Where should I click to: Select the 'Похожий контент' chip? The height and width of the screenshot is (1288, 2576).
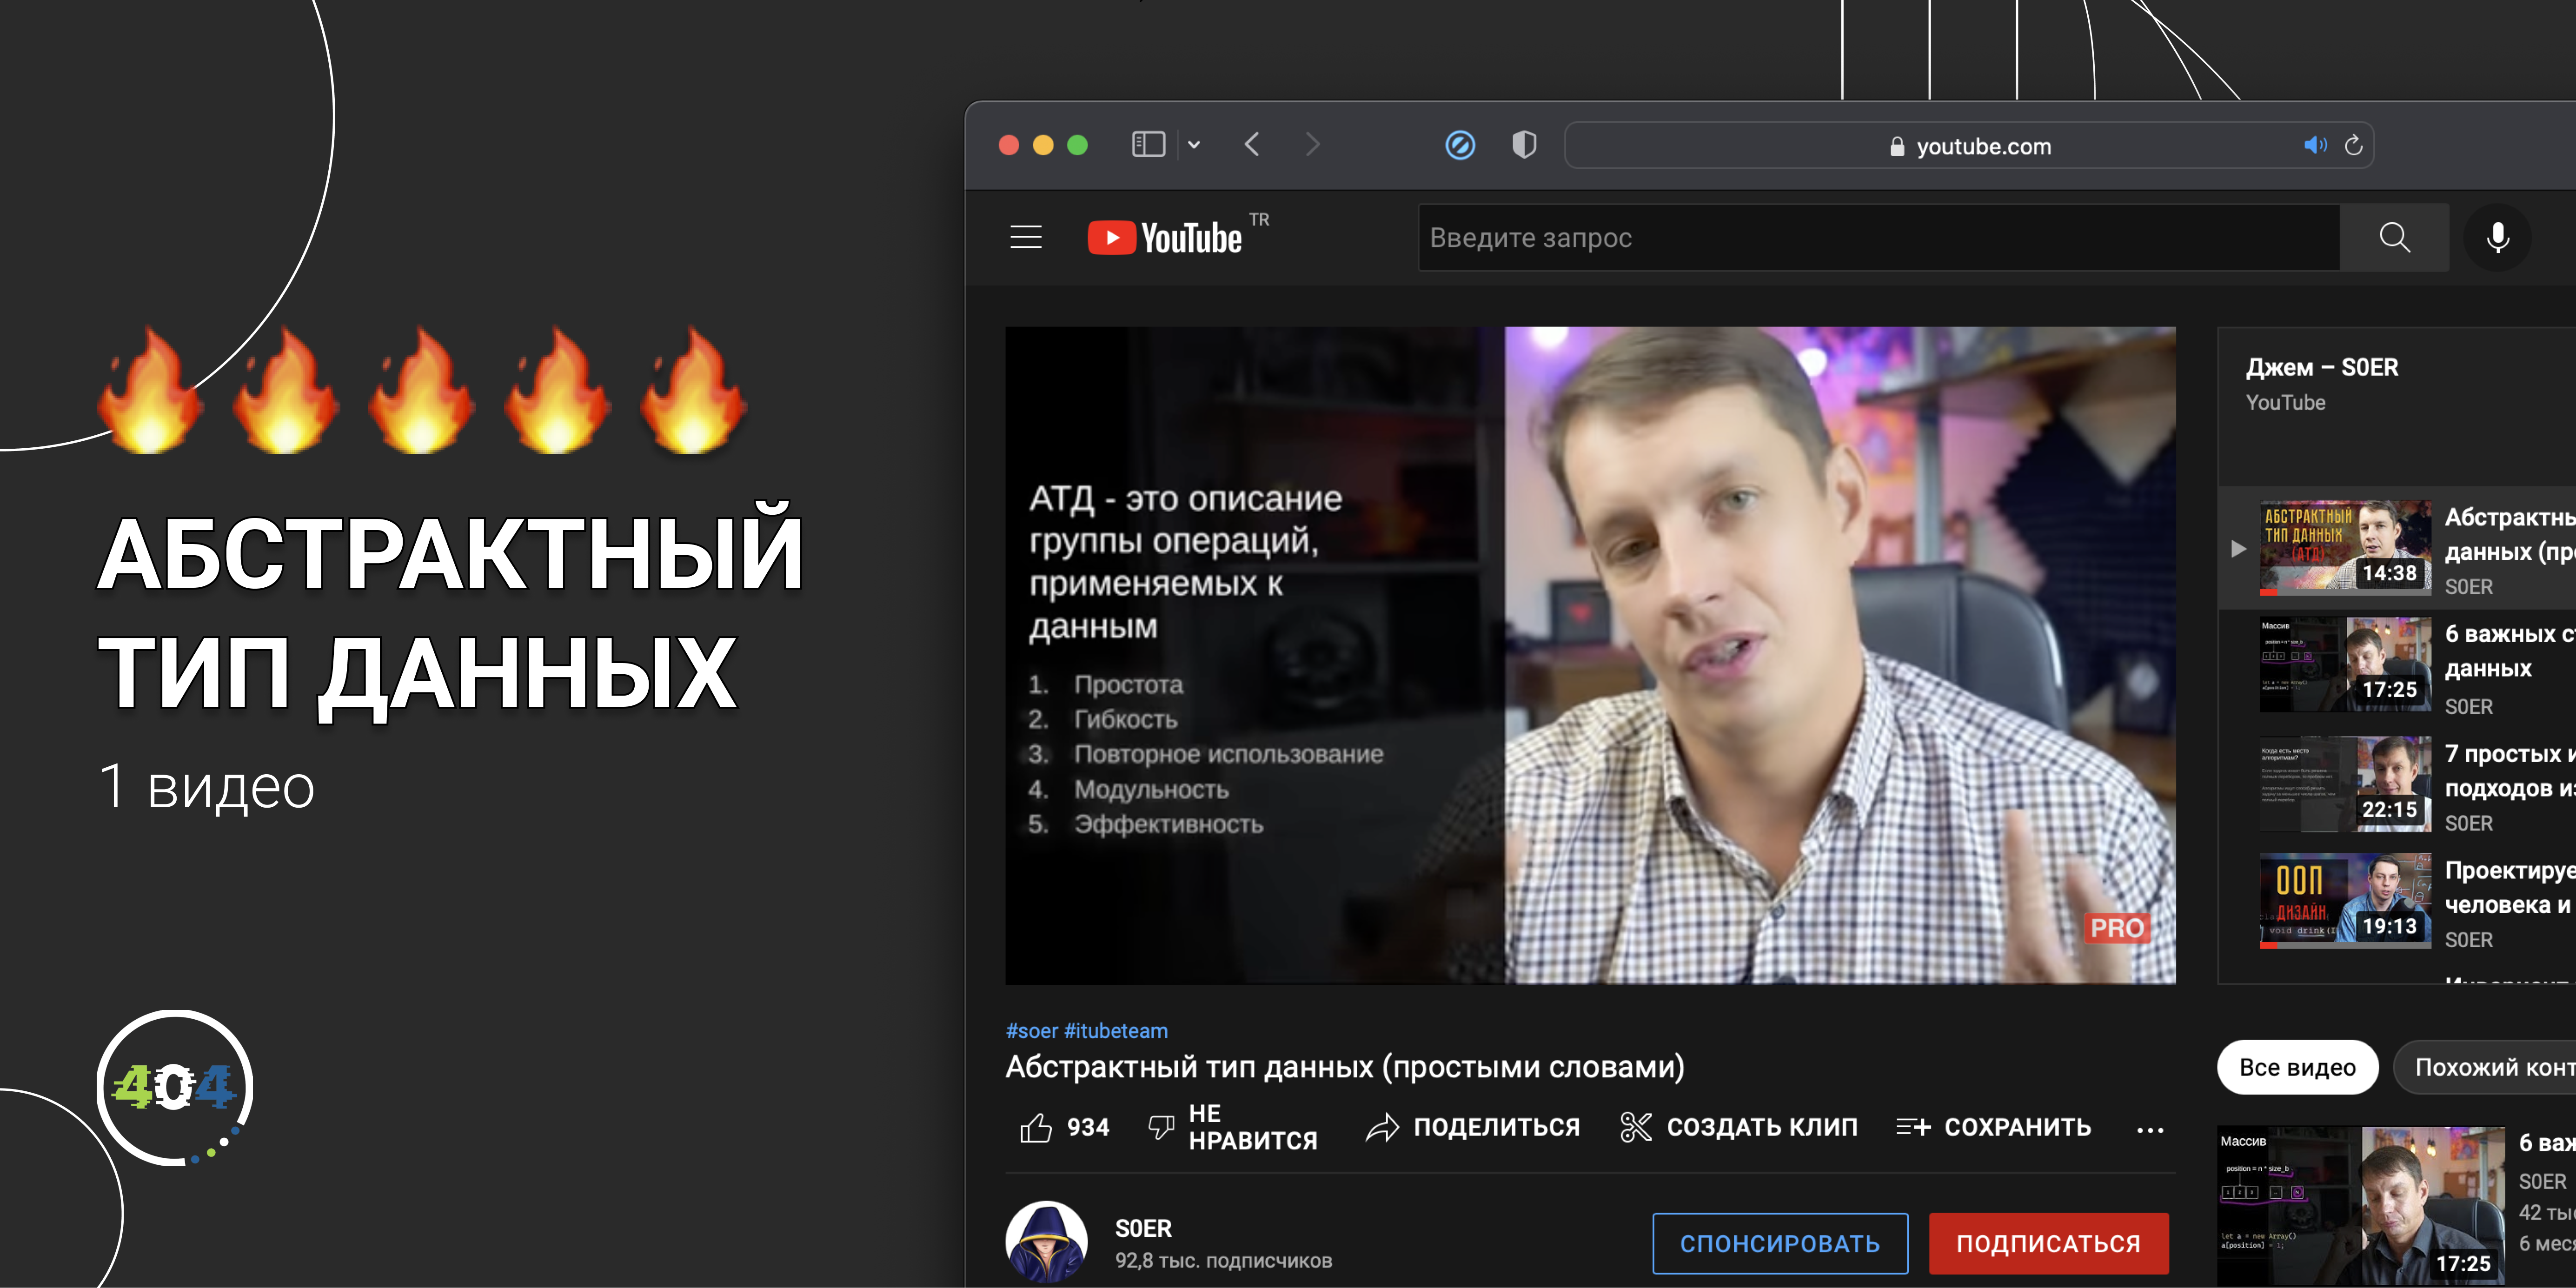point(2485,1067)
